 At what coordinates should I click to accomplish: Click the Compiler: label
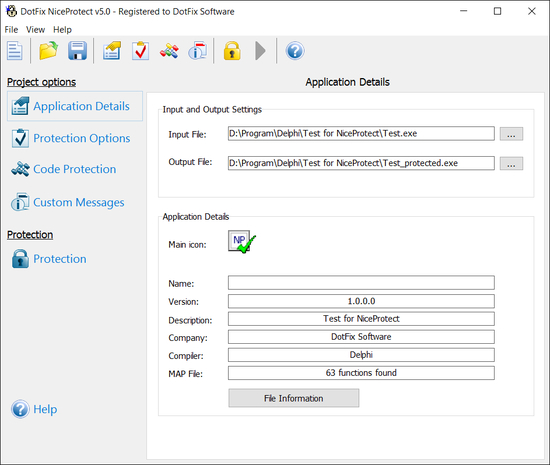click(186, 356)
